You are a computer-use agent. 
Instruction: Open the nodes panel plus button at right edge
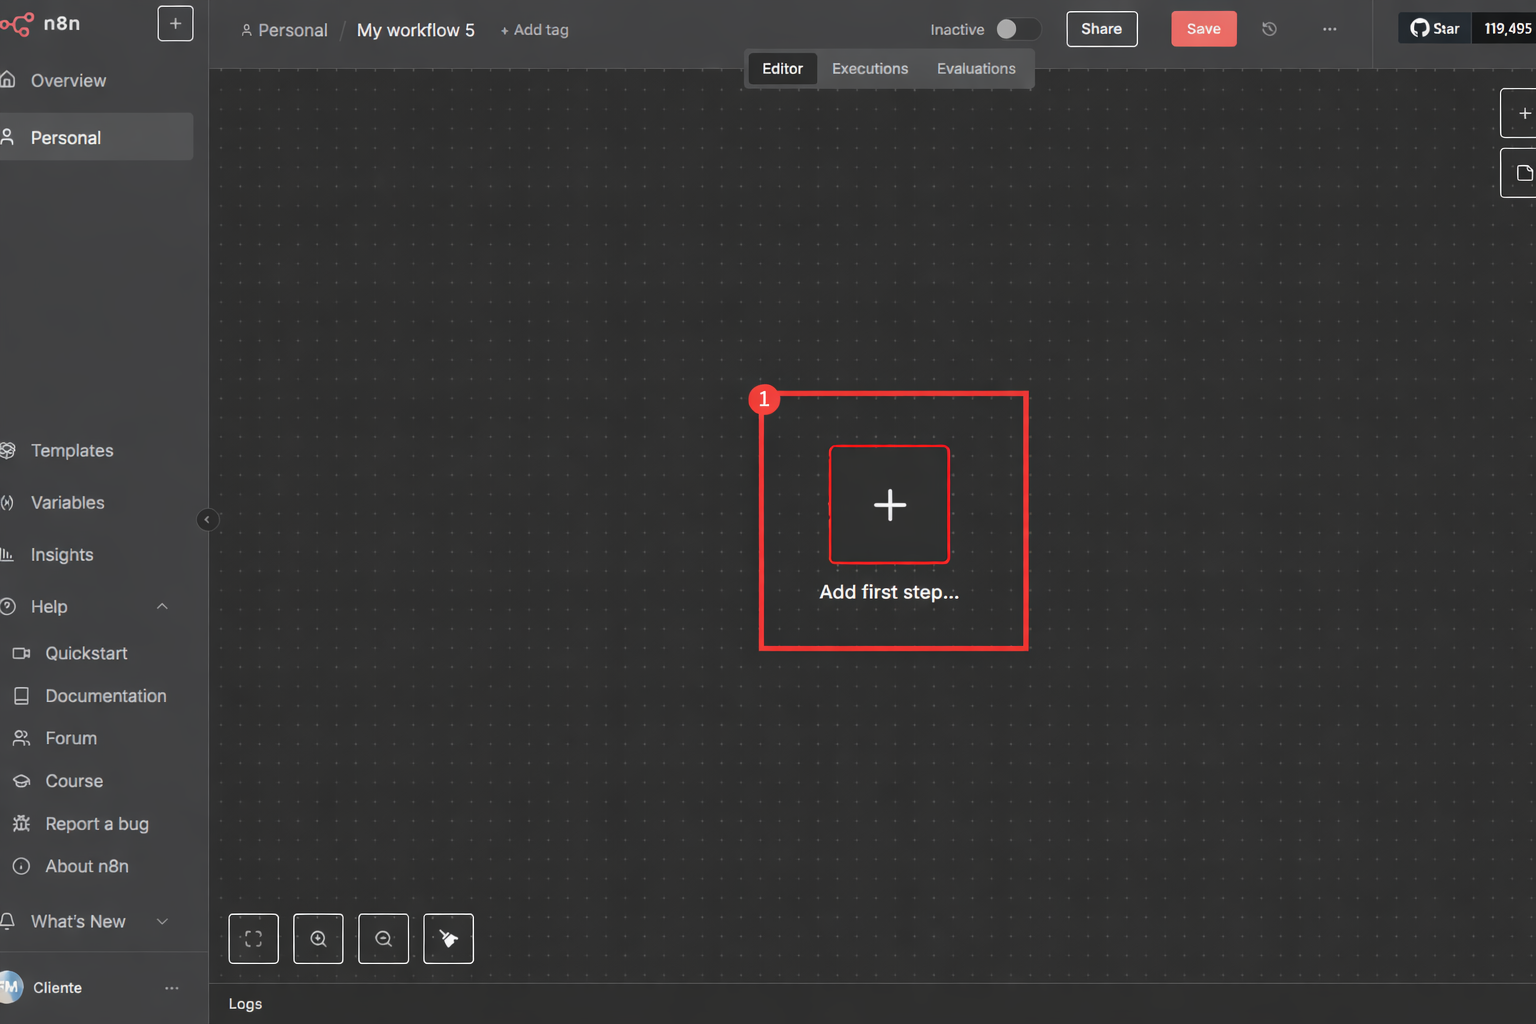(1522, 113)
